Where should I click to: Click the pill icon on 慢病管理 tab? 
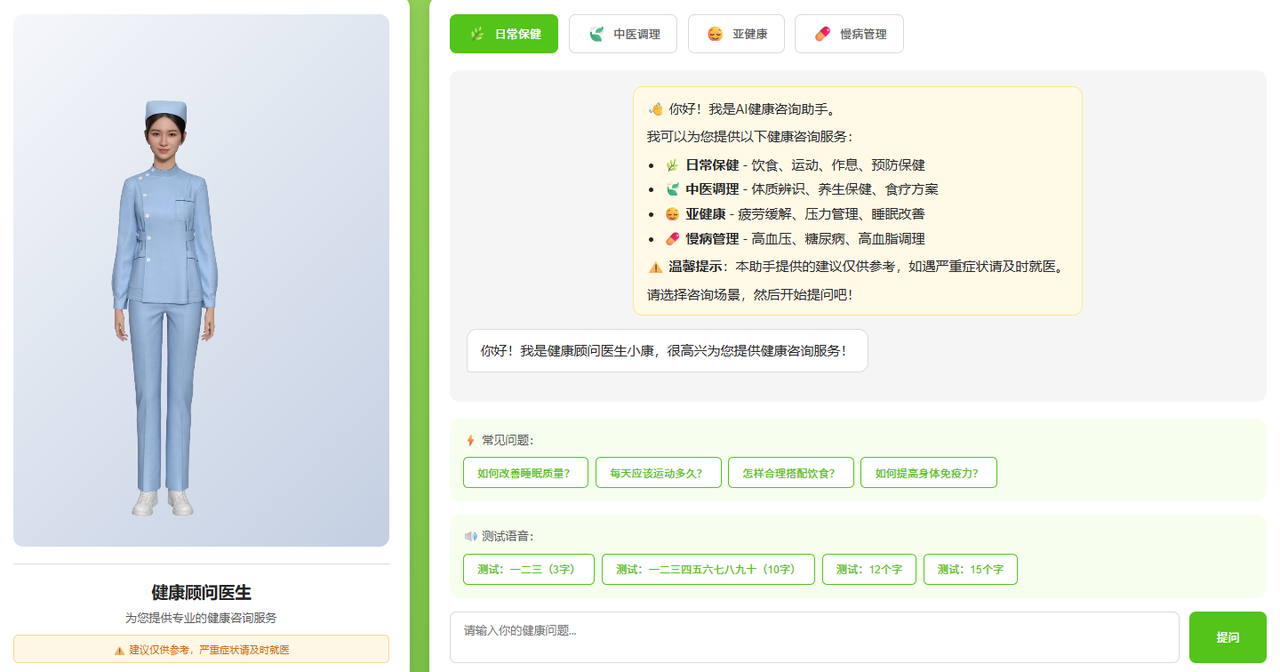tap(822, 34)
